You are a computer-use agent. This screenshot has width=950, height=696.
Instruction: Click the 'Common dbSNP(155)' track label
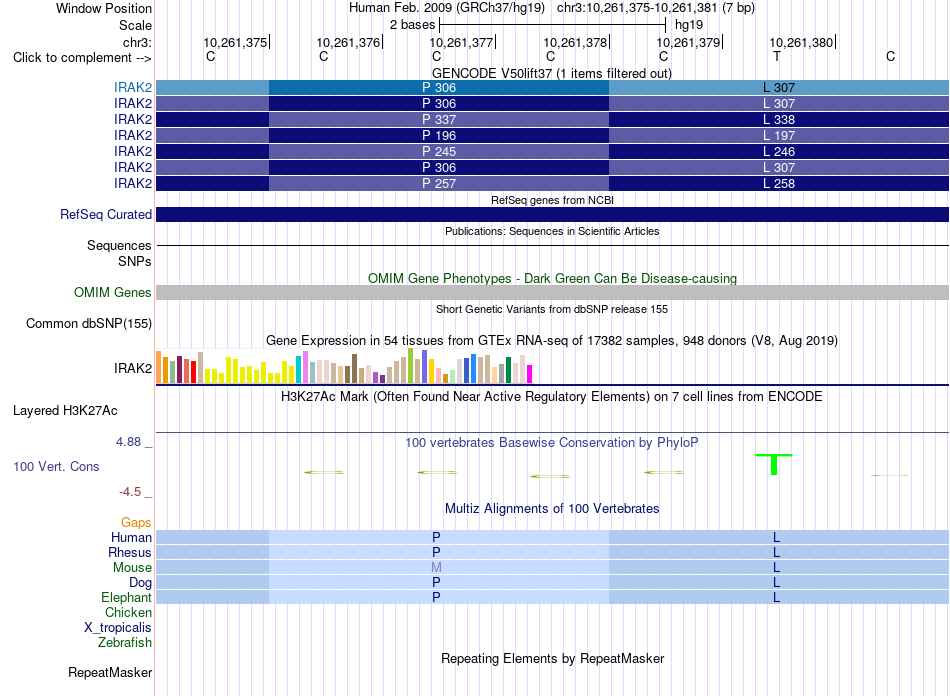click(x=88, y=323)
